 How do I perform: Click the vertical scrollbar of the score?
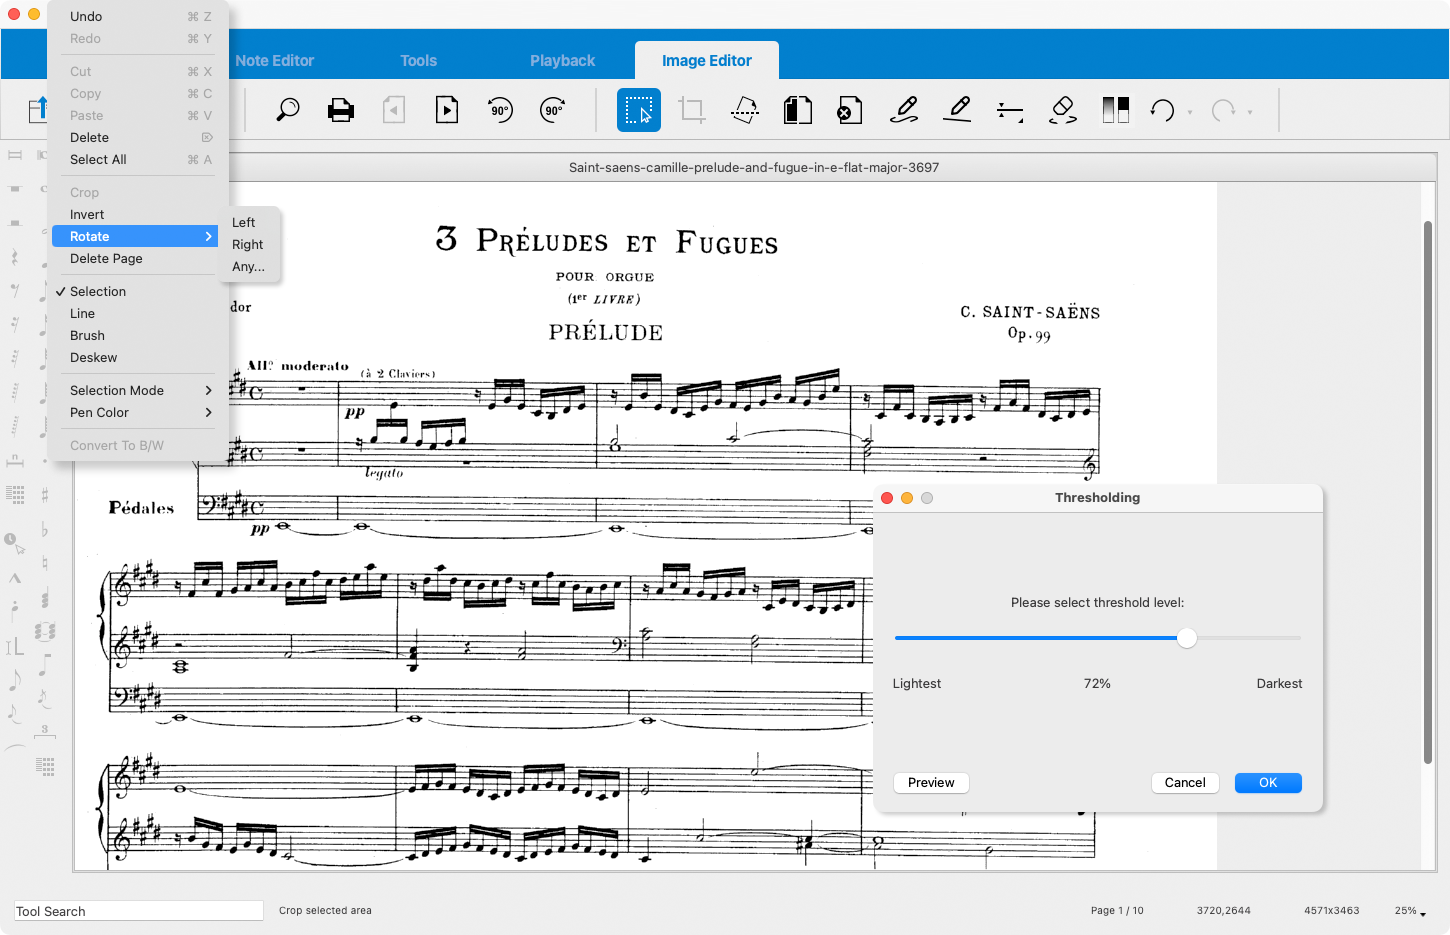tap(1428, 492)
